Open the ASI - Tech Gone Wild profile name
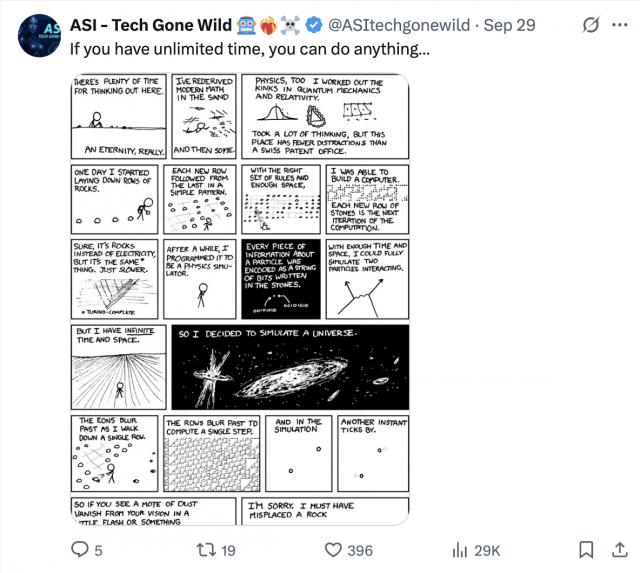 [152, 24]
